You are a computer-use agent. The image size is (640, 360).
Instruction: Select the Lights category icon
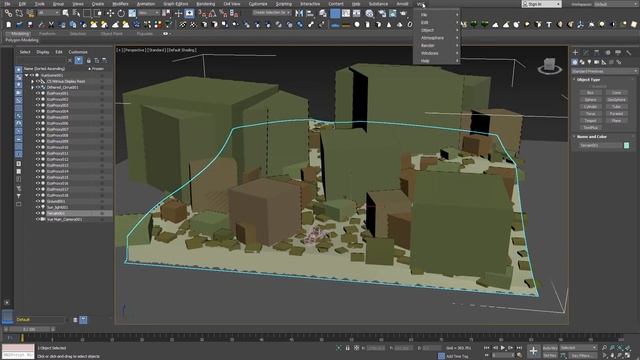[589, 62]
